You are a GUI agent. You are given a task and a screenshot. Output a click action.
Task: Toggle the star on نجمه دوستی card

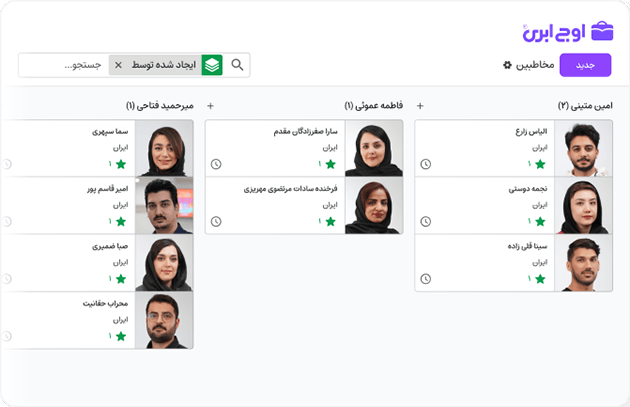[x=541, y=221]
